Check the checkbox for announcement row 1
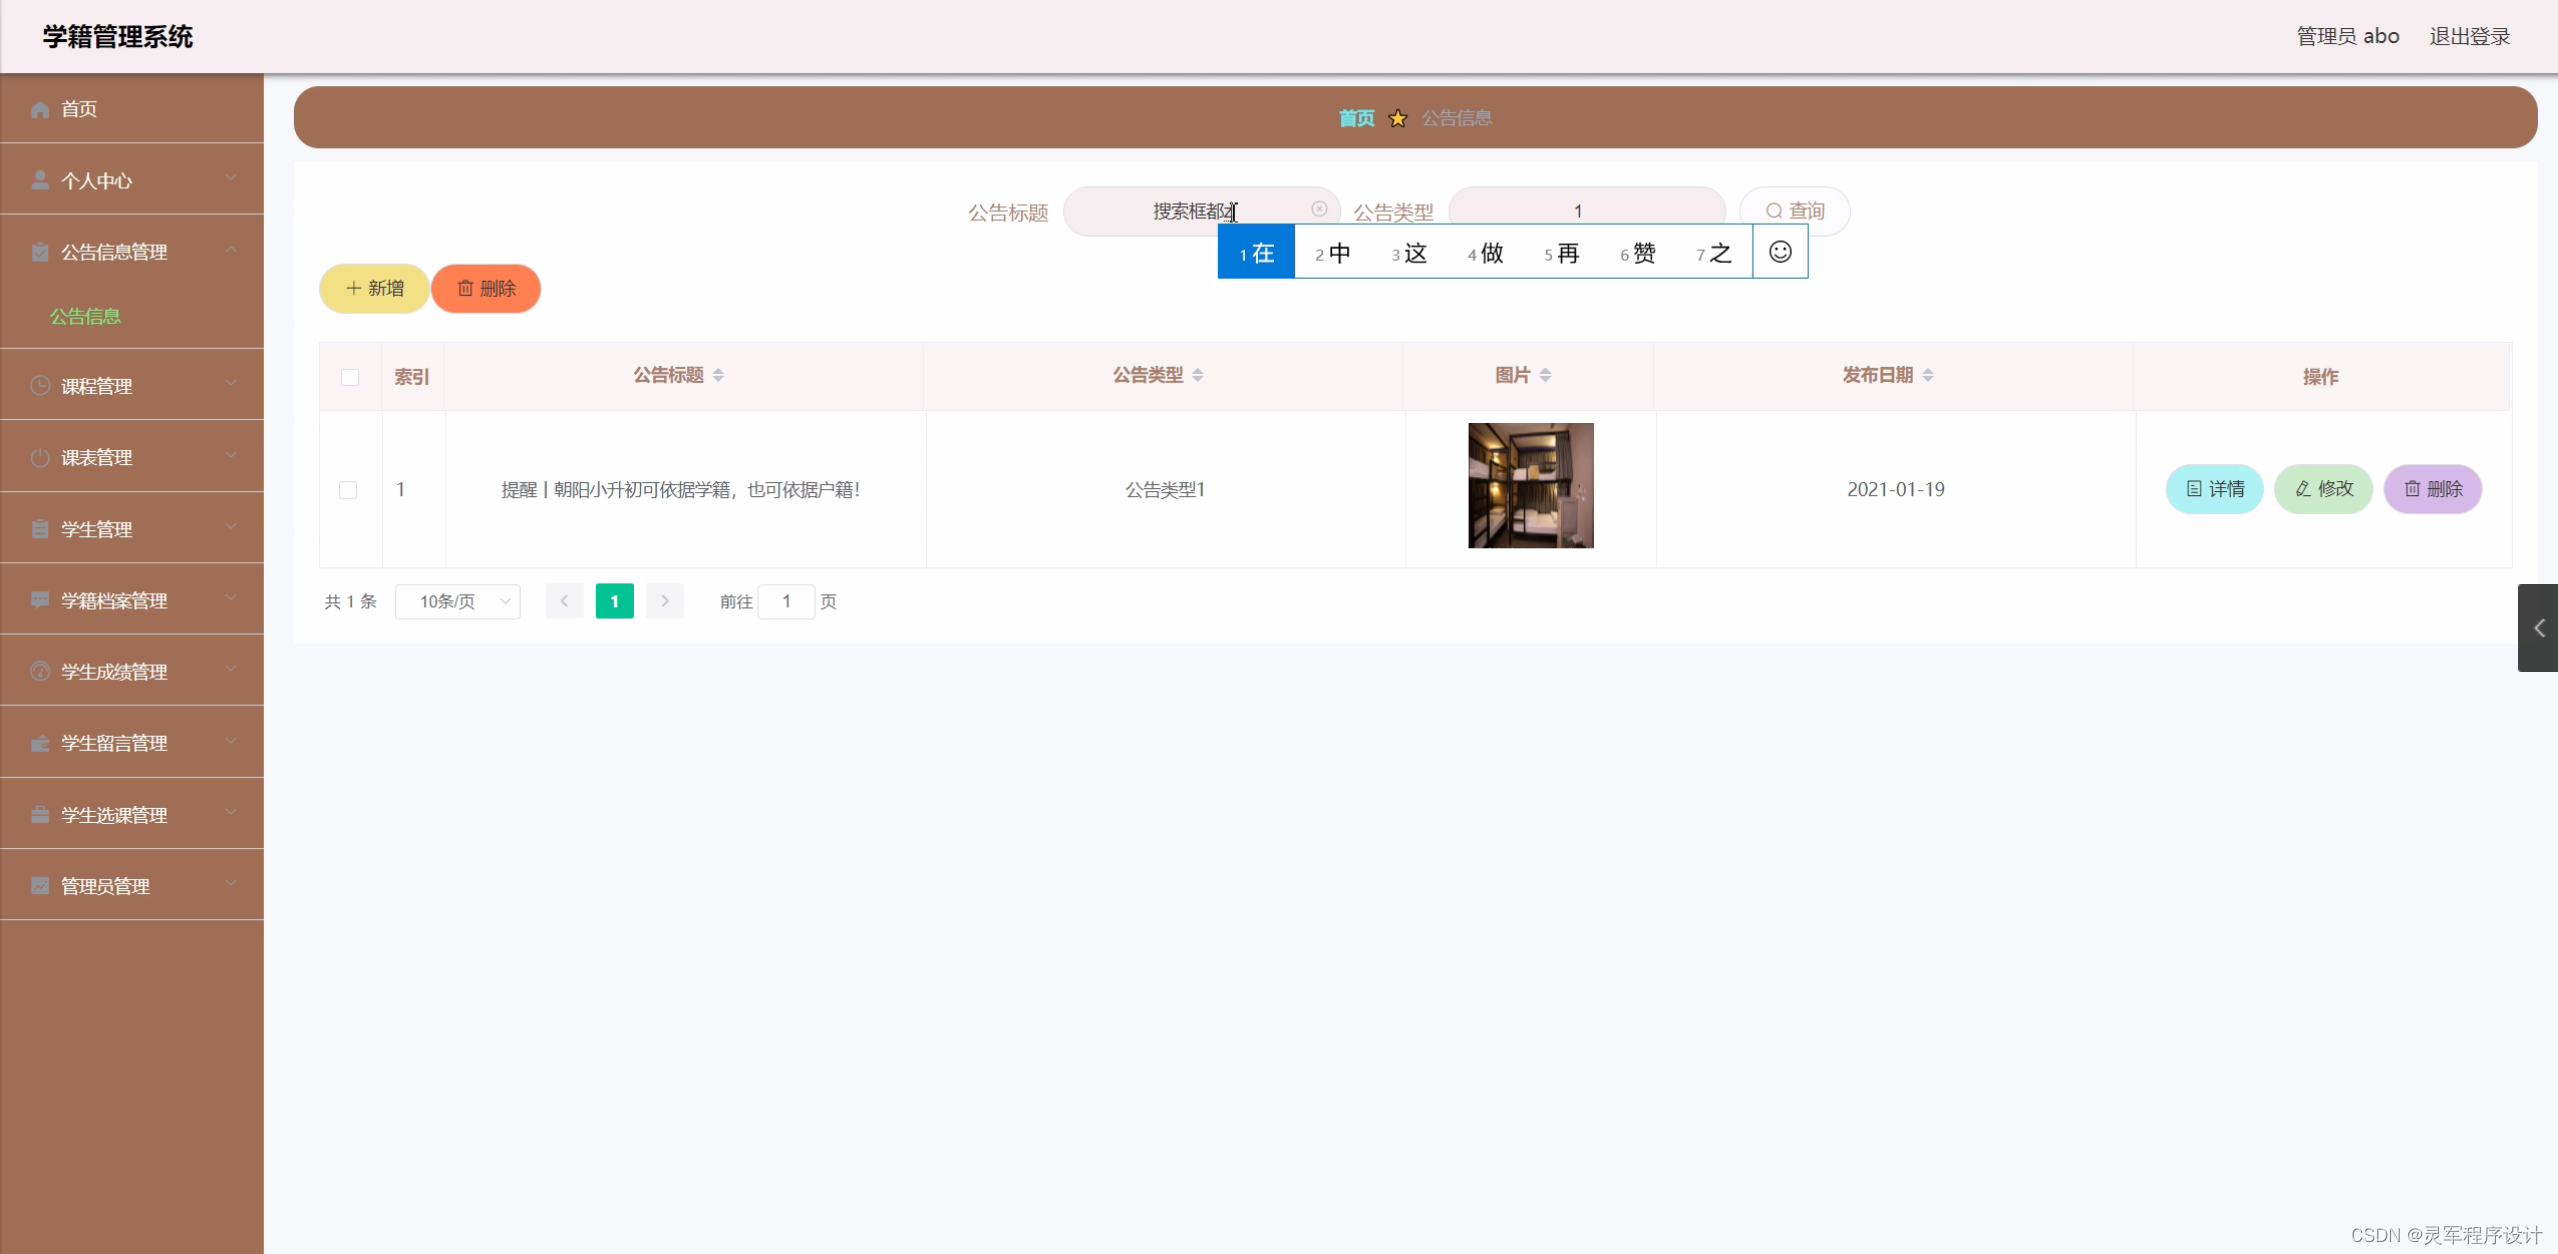 (349, 489)
